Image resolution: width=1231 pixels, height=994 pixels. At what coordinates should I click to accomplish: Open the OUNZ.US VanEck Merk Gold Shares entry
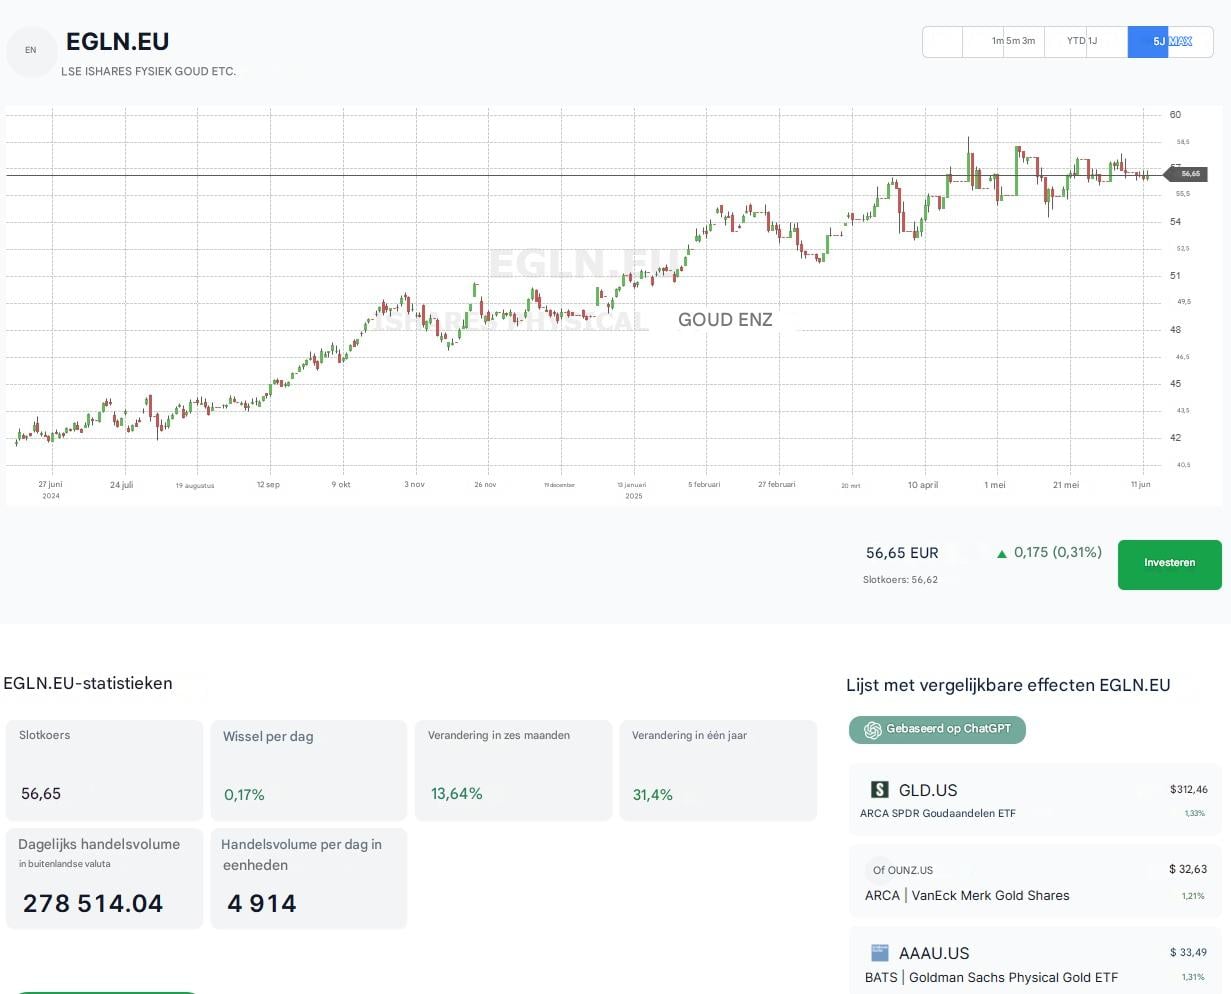click(x=1035, y=880)
